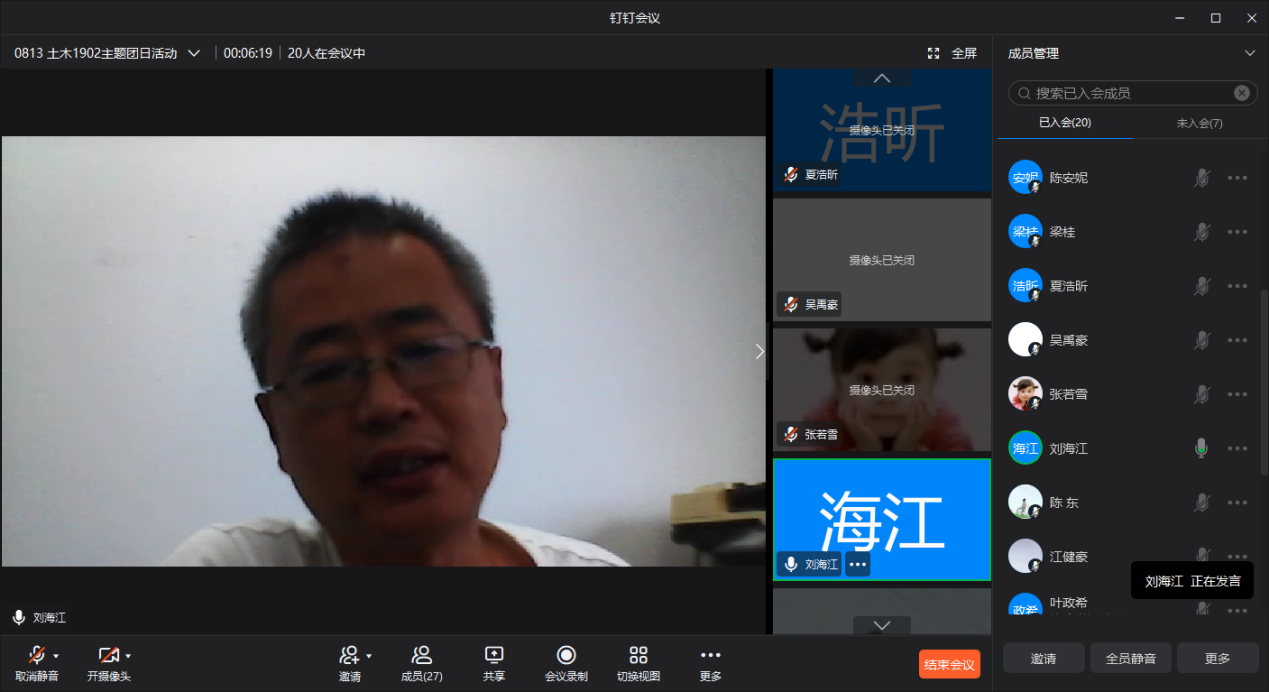Expand meeting title 0813 土木1902 dropdown
The width and height of the screenshot is (1269, 692).
(194, 53)
